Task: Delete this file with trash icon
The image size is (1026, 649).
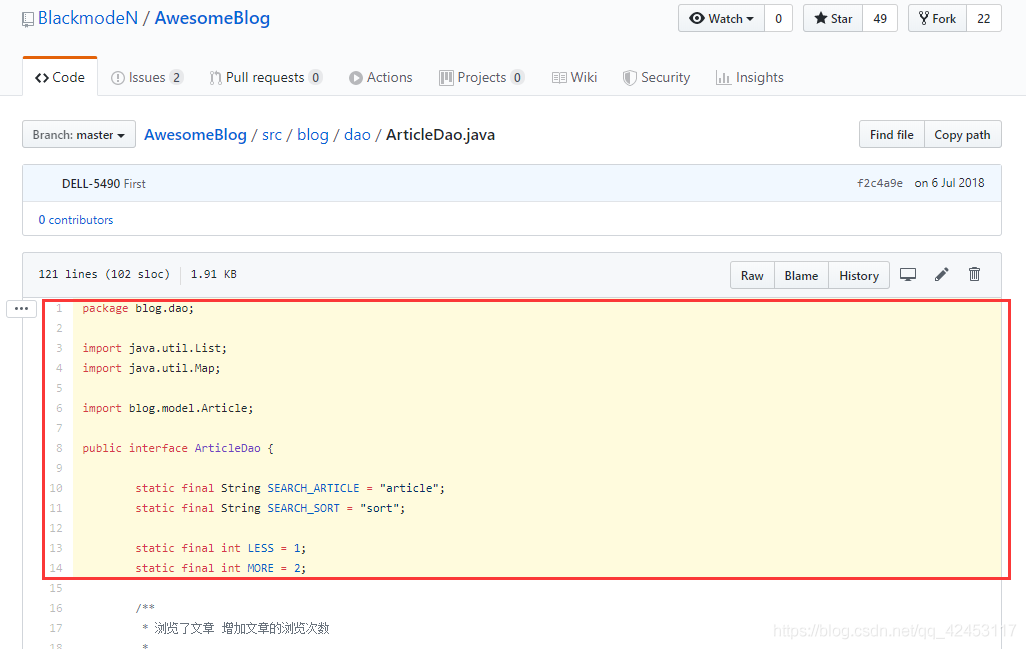Action: tap(974, 275)
